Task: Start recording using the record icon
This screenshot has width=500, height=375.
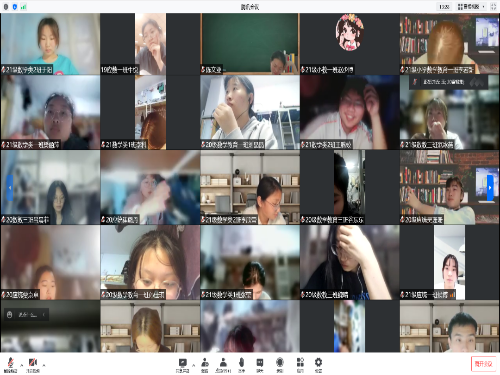Action: point(280,365)
